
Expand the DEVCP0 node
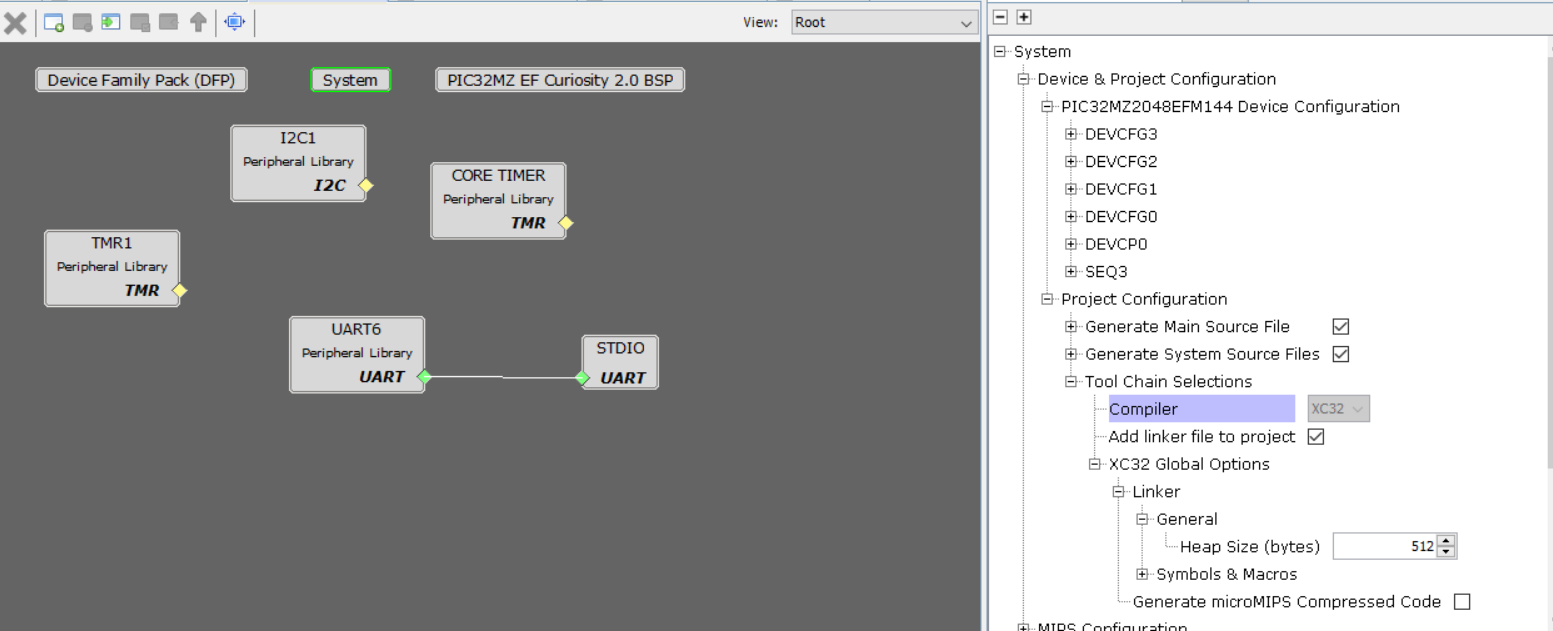1071,244
